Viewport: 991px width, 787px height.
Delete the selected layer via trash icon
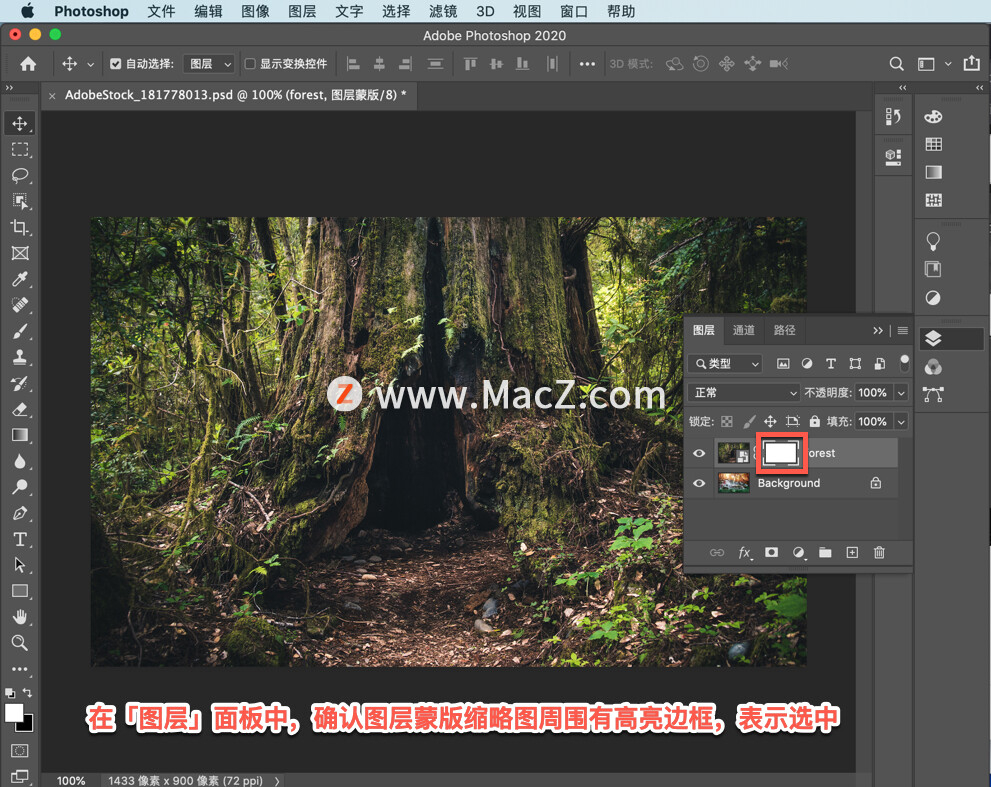click(879, 552)
